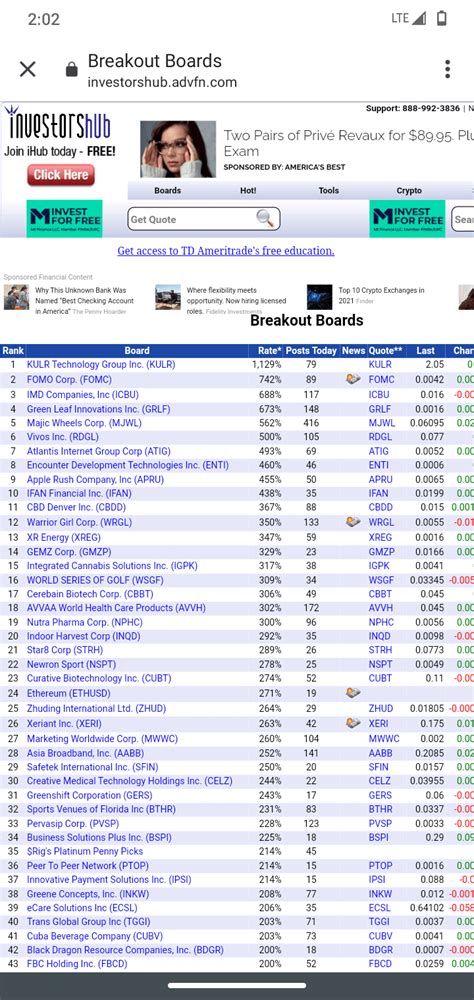
Task: Open Top 10 Crypto Exchanges article
Action: pos(381,295)
